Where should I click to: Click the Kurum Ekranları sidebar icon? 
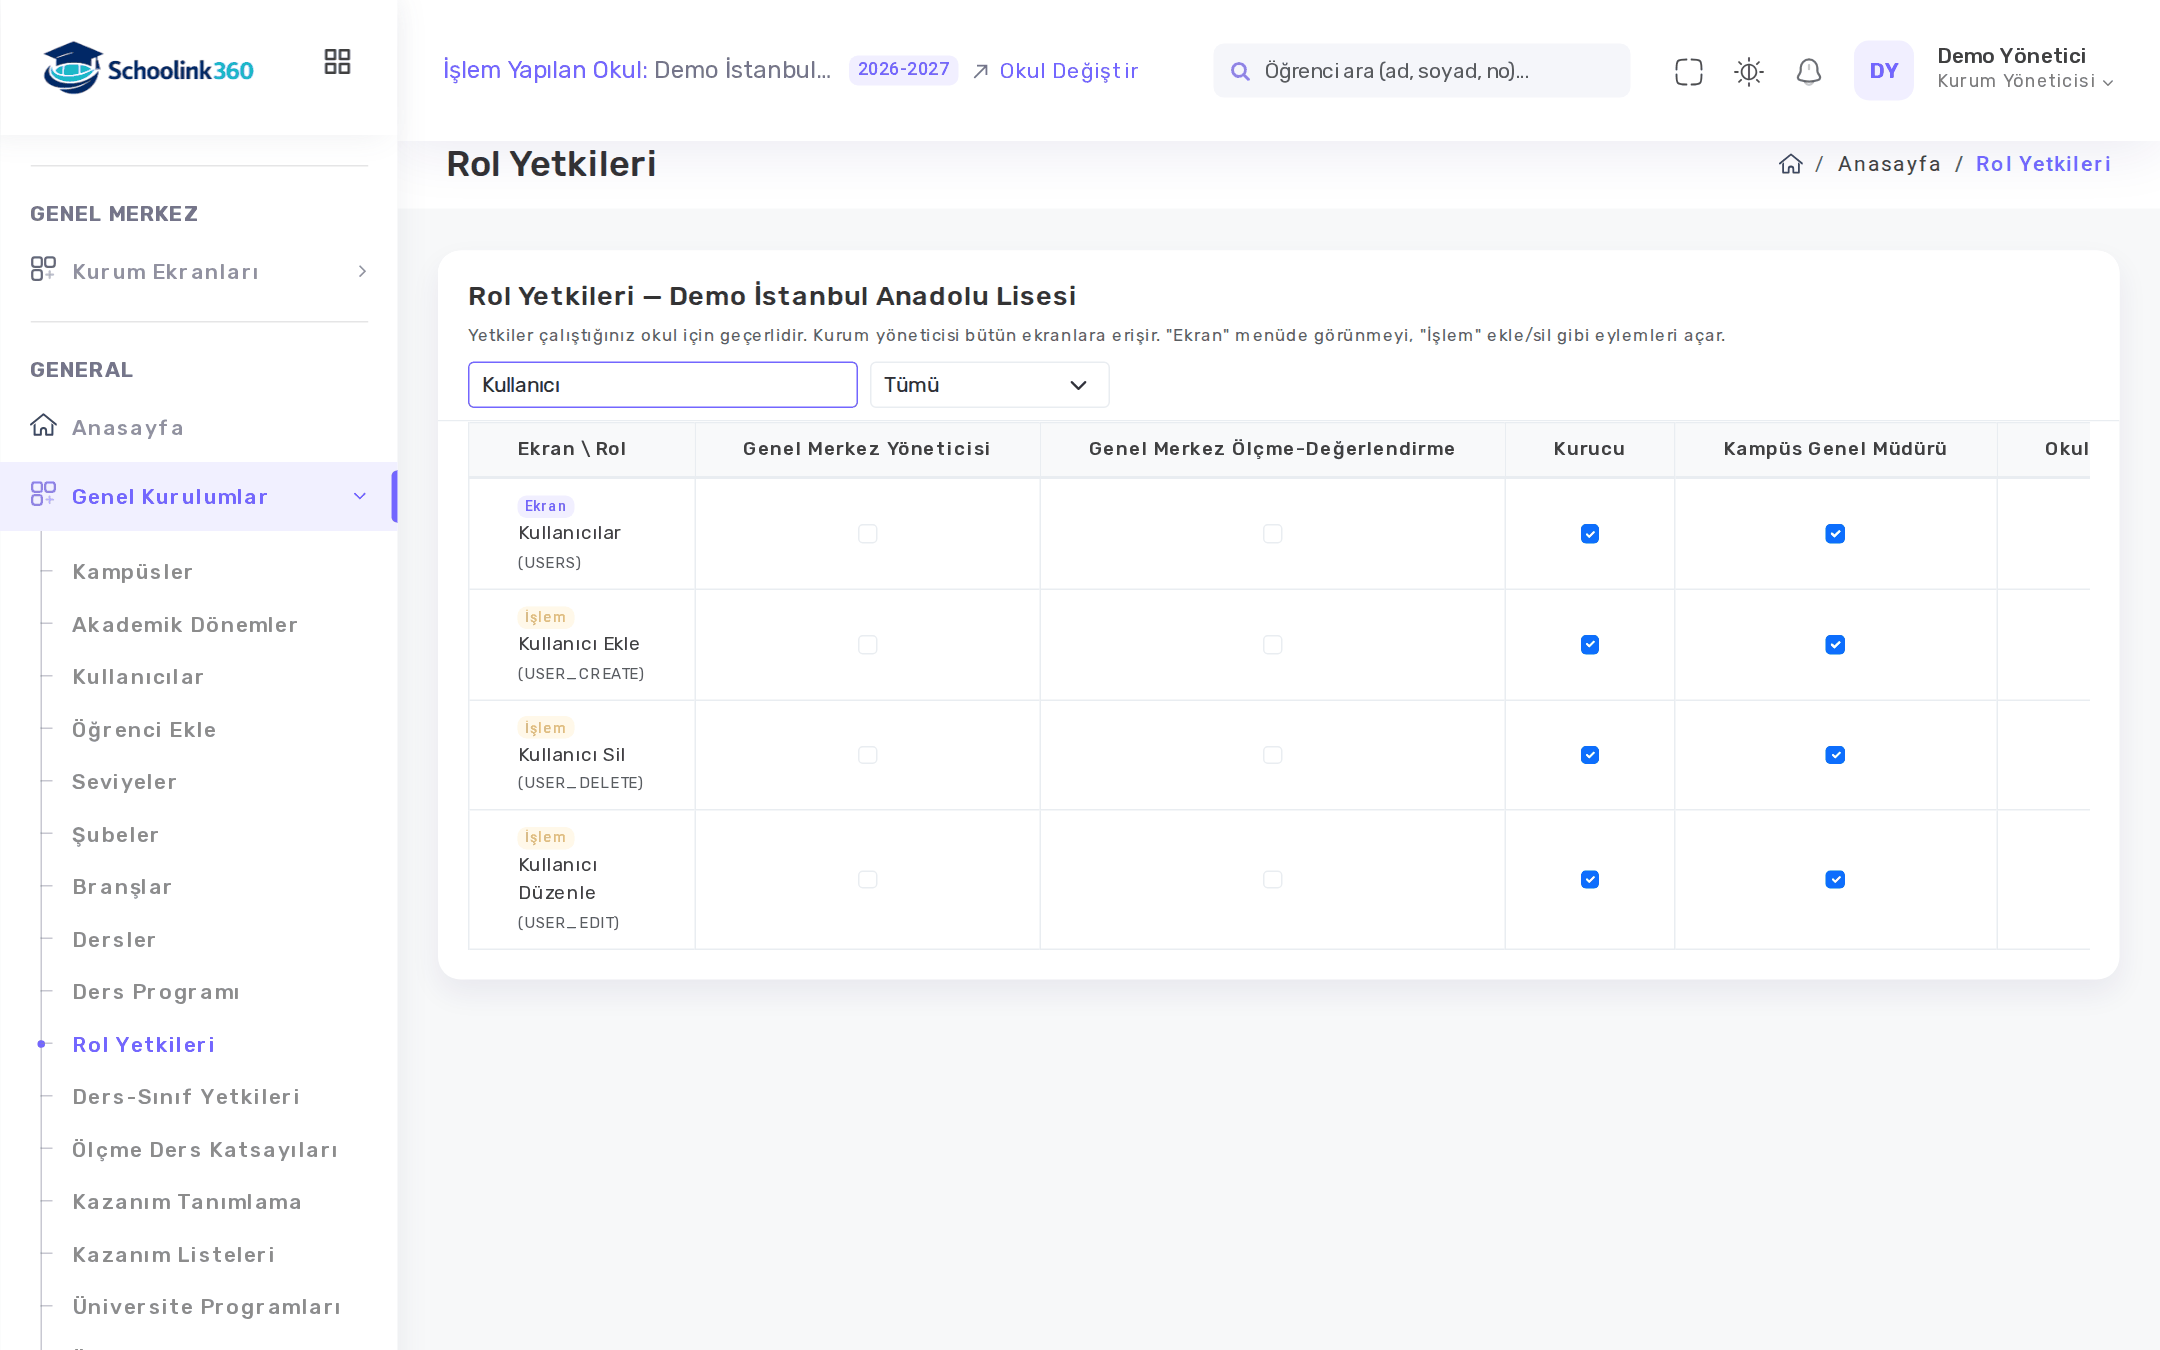[43, 269]
